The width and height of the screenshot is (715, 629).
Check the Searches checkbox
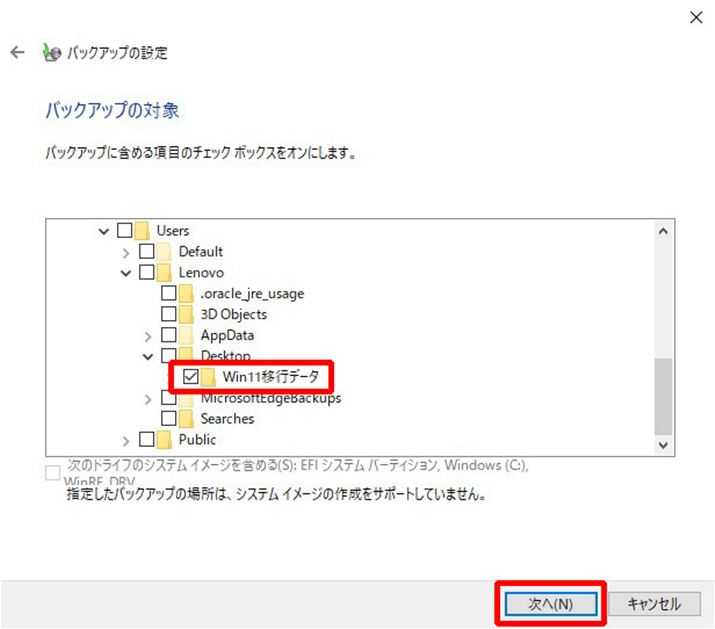coord(169,418)
